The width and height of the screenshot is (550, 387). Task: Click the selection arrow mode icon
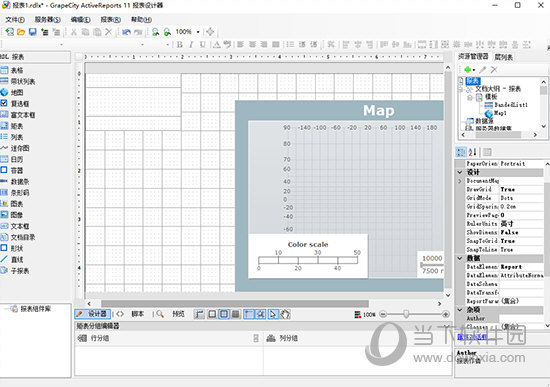tap(273, 314)
